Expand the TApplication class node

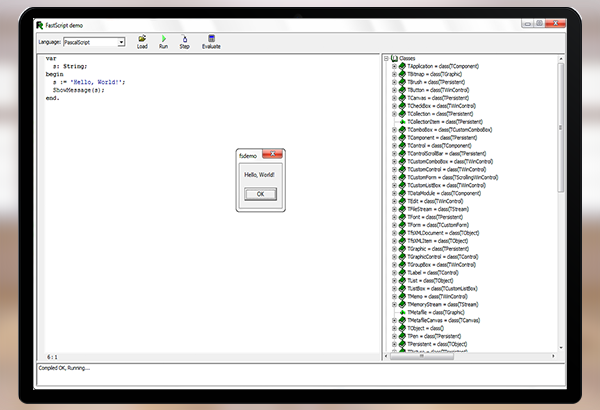(x=394, y=65)
